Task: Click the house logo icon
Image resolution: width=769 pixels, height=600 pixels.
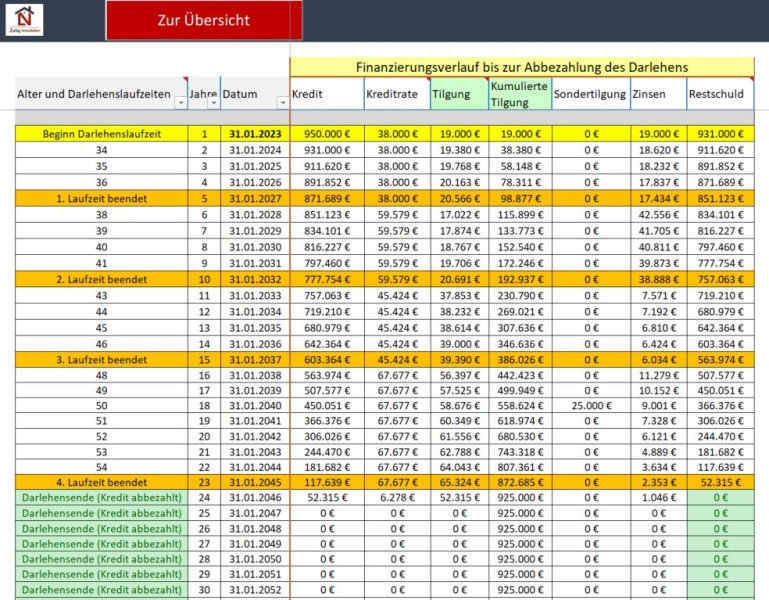Action: click(x=25, y=20)
